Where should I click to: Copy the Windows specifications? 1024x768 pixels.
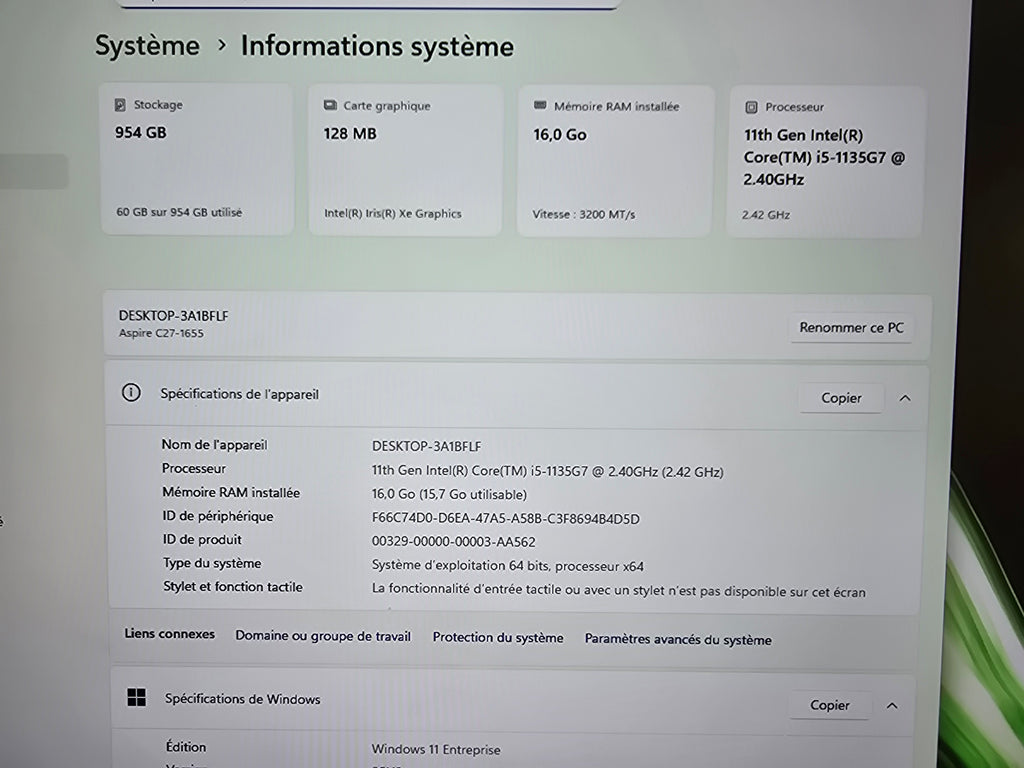click(x=829, y=705)
